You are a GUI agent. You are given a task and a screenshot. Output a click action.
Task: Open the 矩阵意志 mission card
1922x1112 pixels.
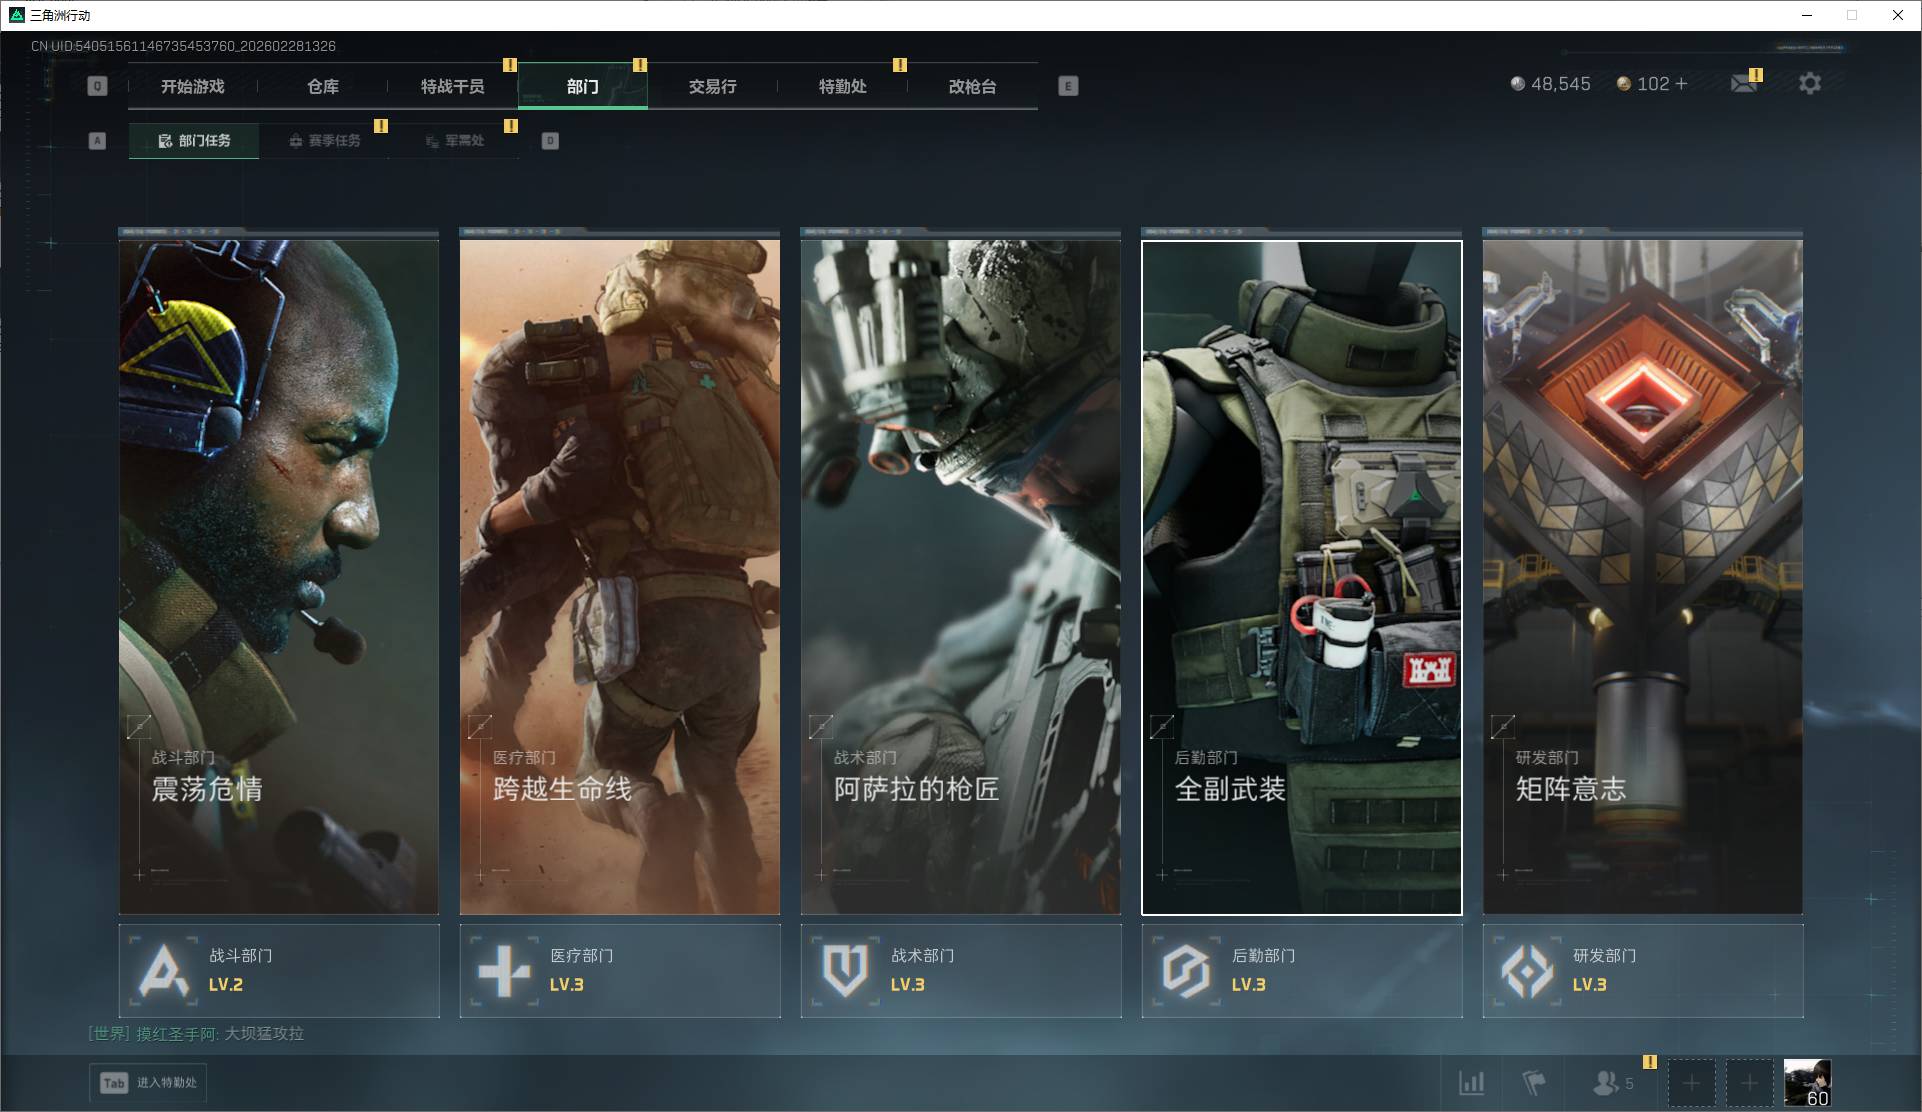pos(1642,577)
